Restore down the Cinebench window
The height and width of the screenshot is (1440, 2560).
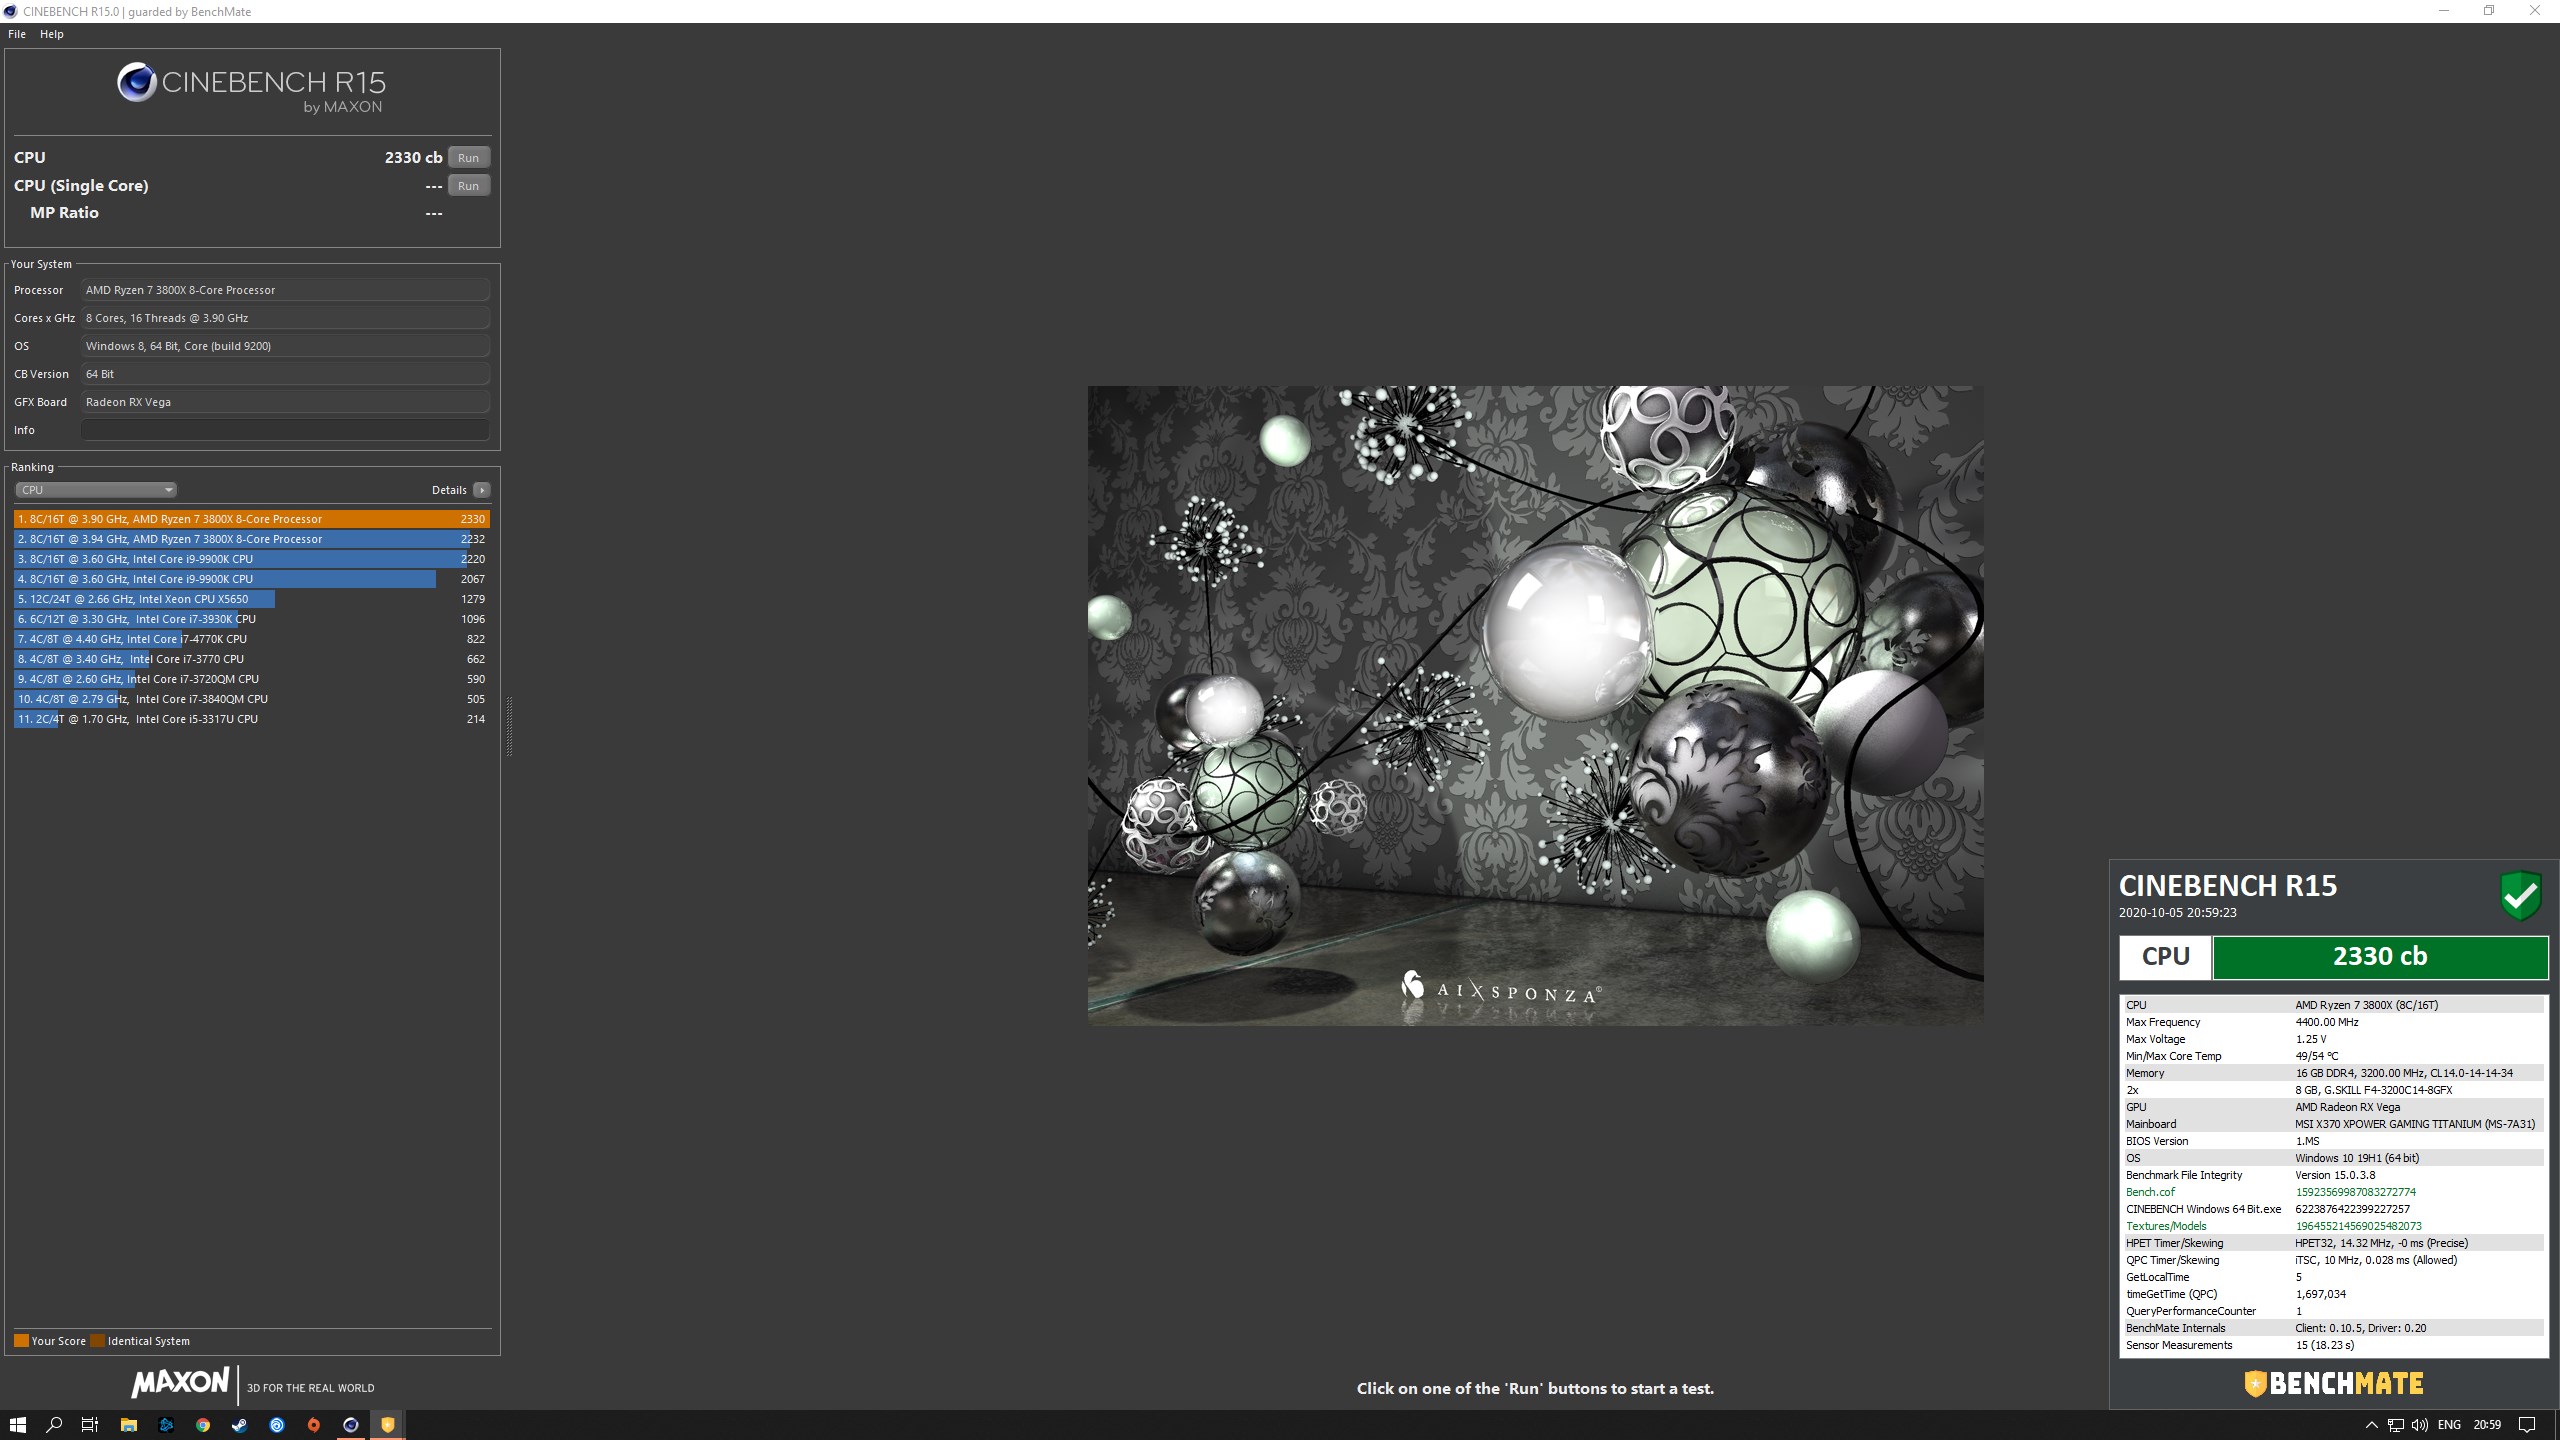pyautogui.click(x=2489, y=11)
